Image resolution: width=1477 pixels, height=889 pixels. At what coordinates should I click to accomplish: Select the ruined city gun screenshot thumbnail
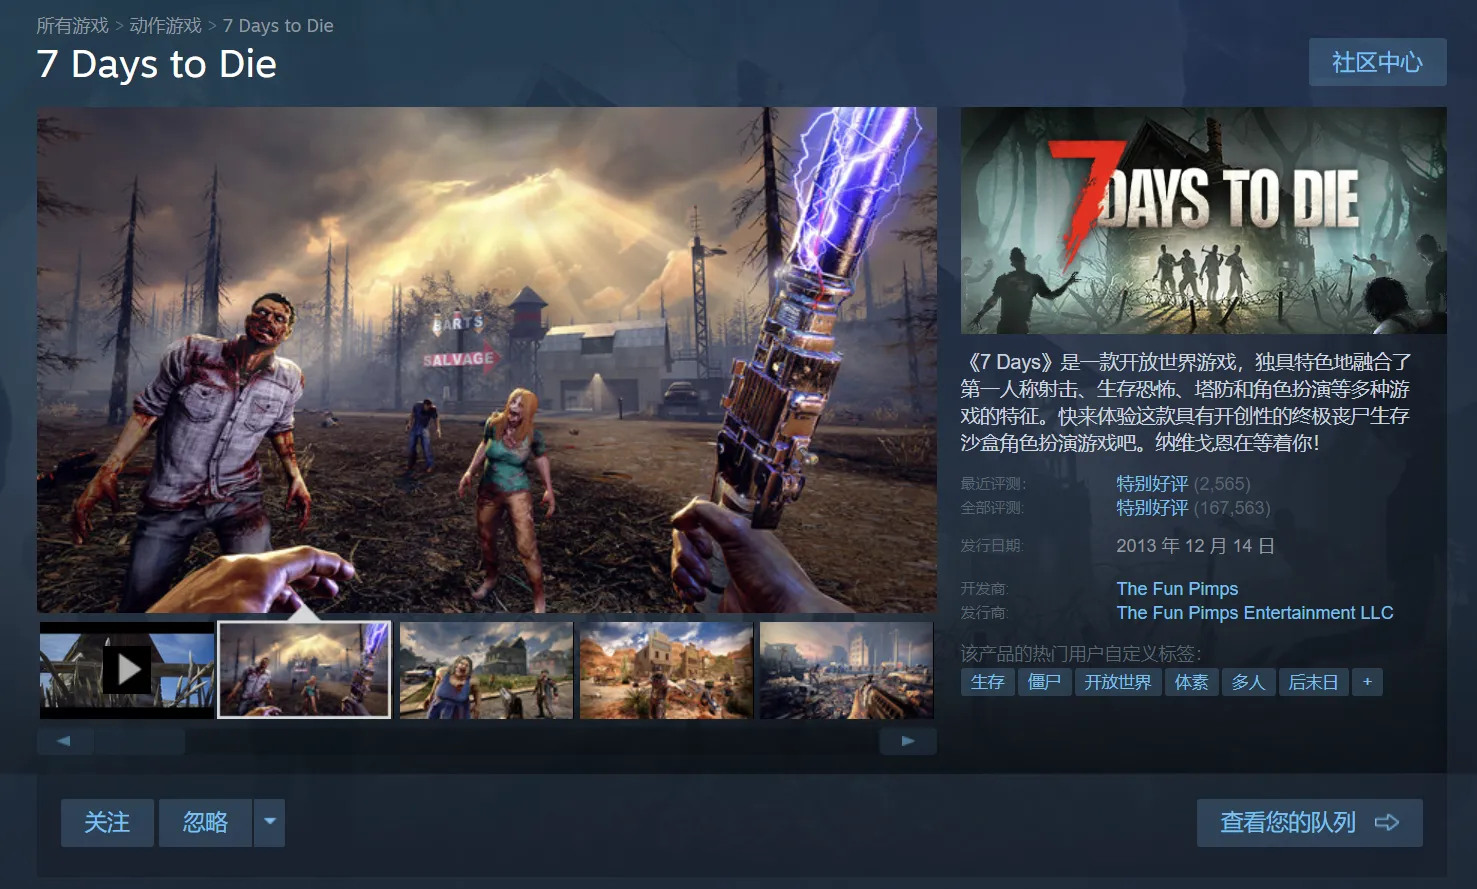(x=846, y=669)
